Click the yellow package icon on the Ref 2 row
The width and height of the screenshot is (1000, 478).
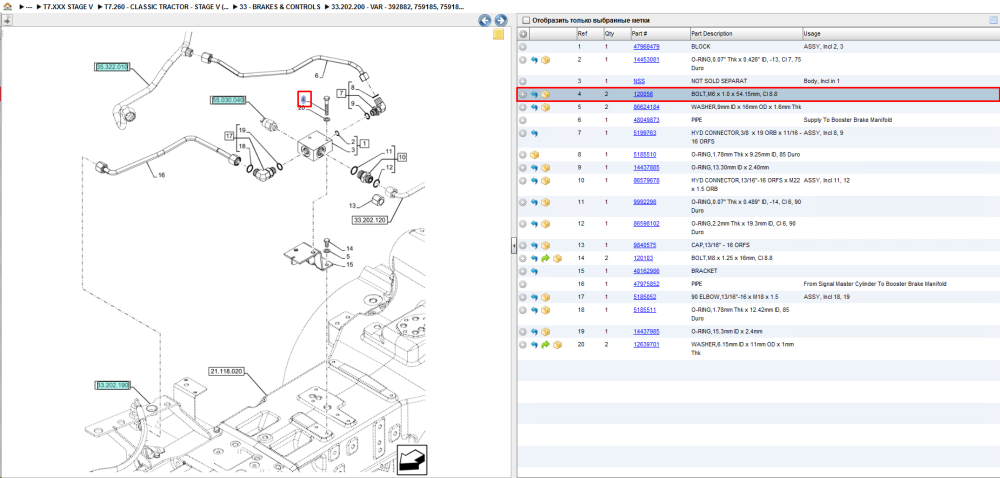tap(545, 60)
